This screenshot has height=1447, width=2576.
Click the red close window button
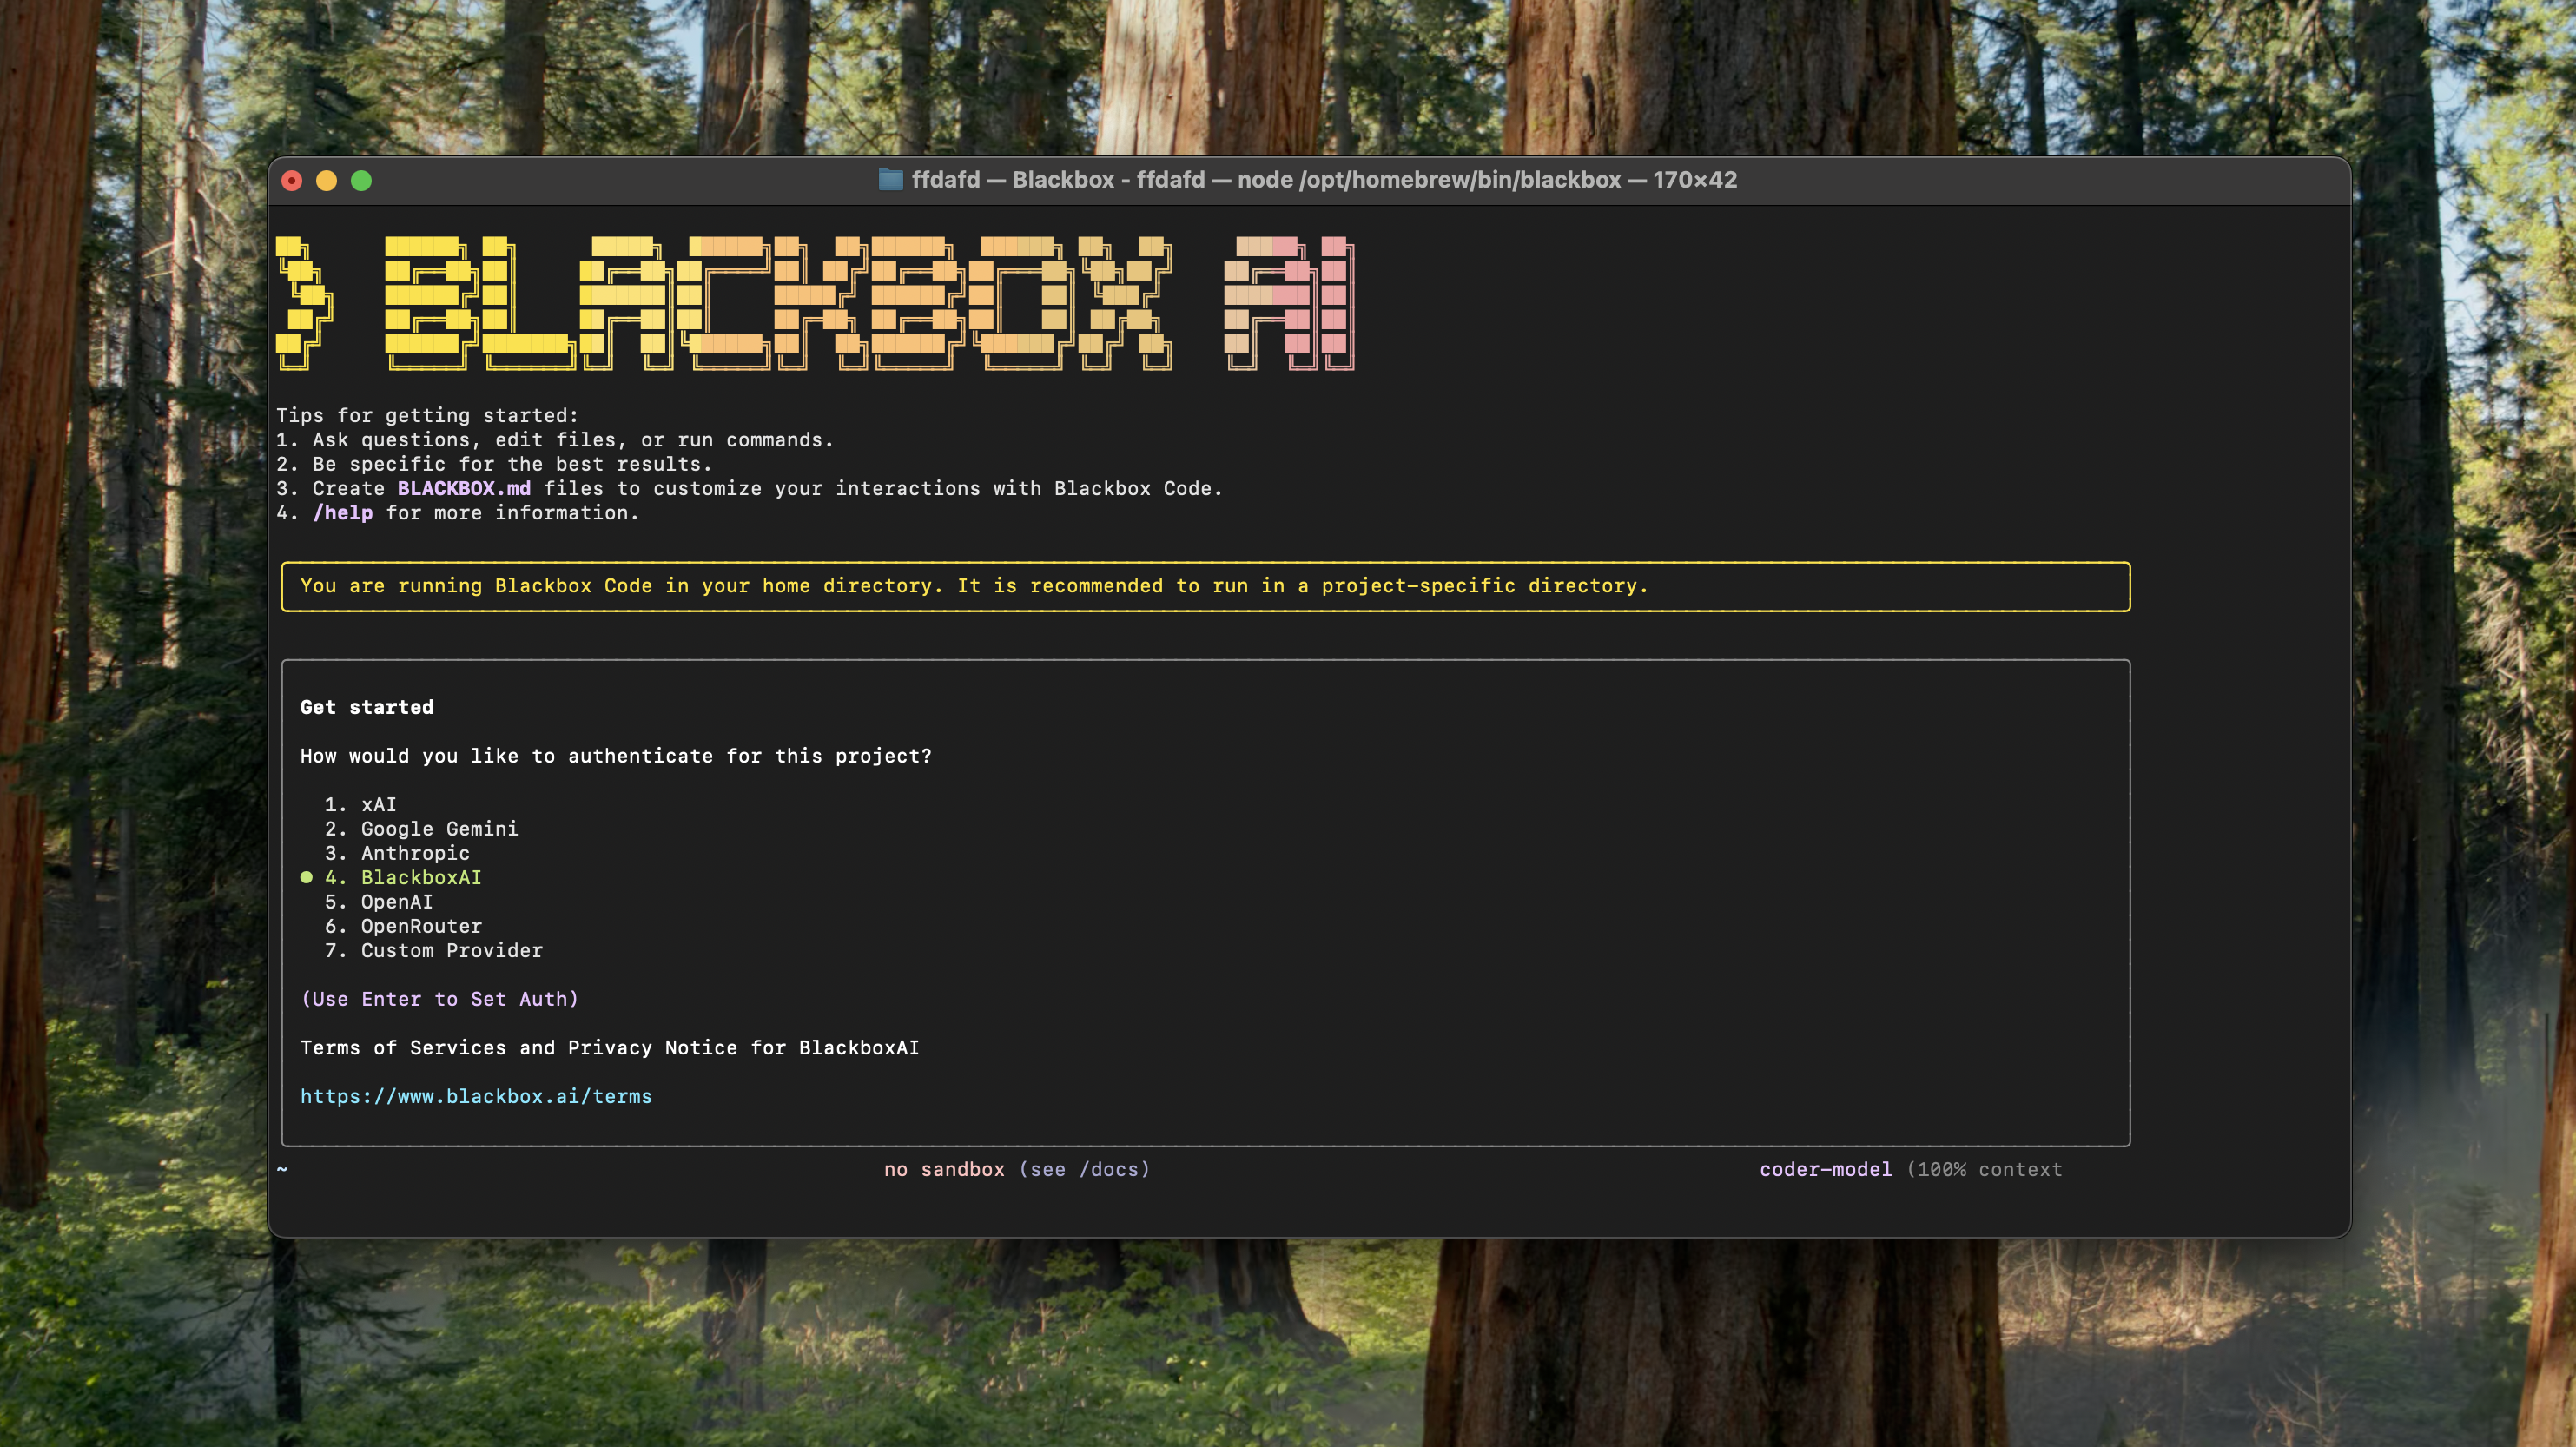(x=292, y=181)
